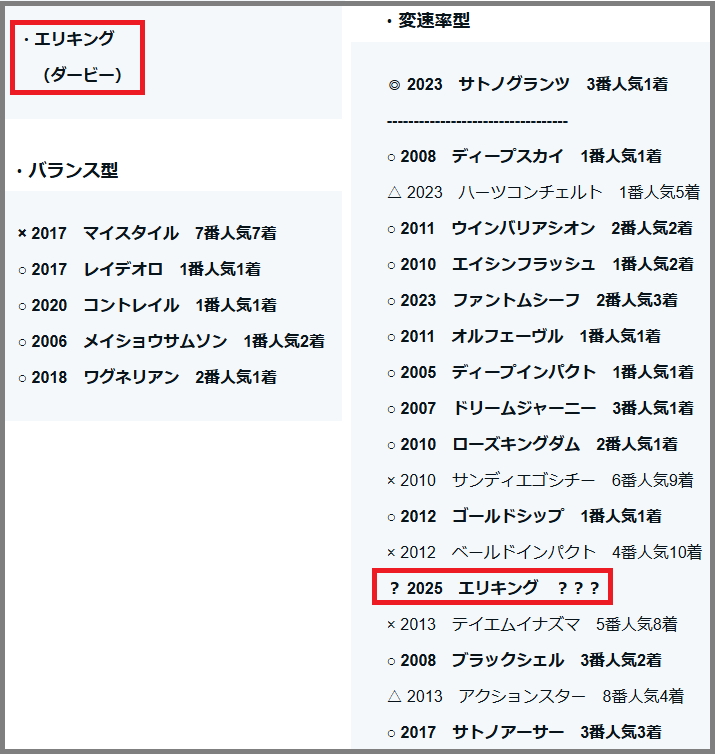The height and width of the screenshot is (754, 716).
Task: Select the highlighted 2025 エリキング ??? row
Action: [x=493, y=587]
